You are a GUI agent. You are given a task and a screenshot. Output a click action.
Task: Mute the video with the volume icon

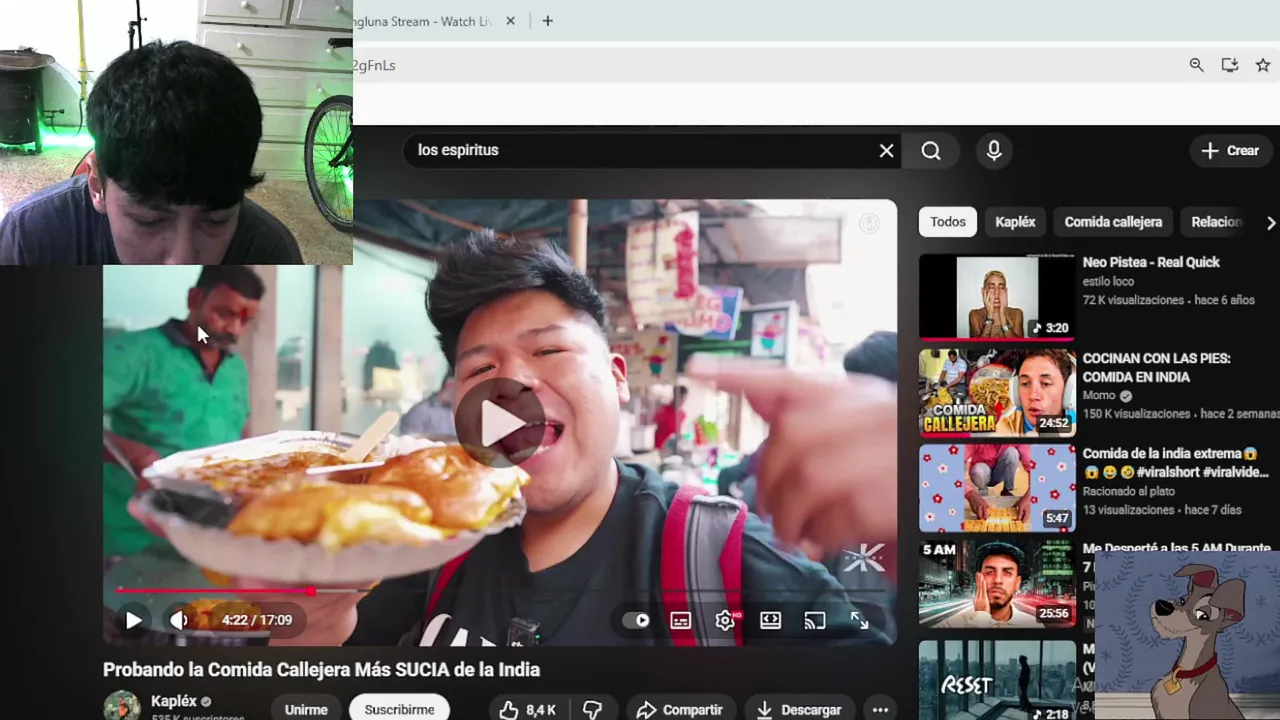coord(179,620)
